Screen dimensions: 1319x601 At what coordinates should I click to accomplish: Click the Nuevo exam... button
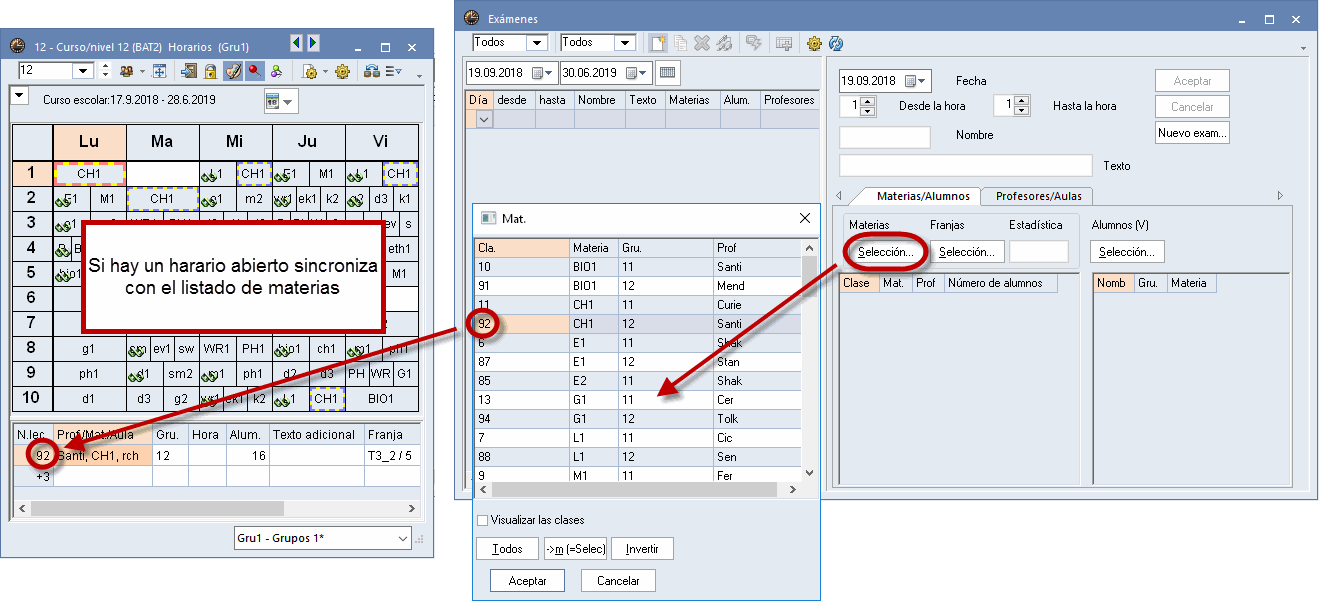pyautogui.click(x=1192, y=132)
